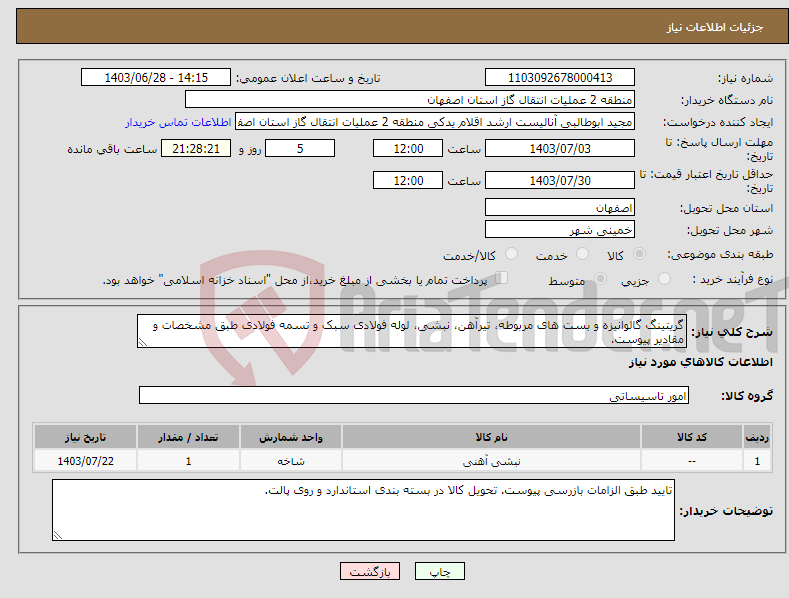
Task: Click the توضیحات خریدار label
Action: pyautogui.click(x=726, y=511)
